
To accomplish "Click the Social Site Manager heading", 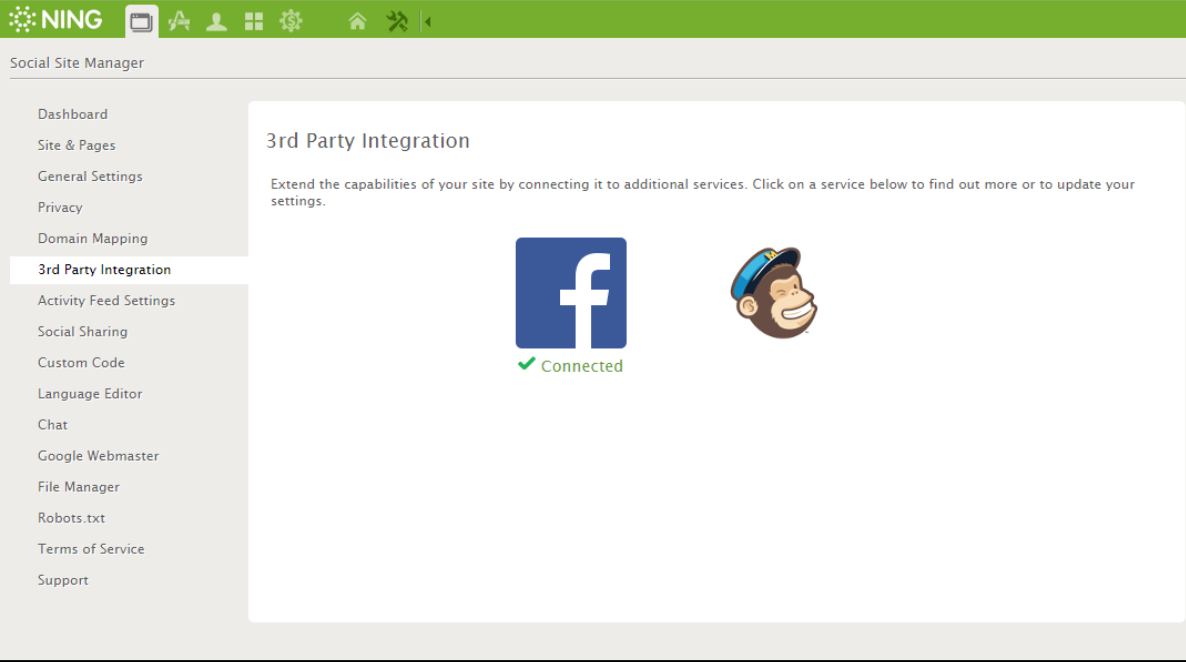I will pos(76,63).
